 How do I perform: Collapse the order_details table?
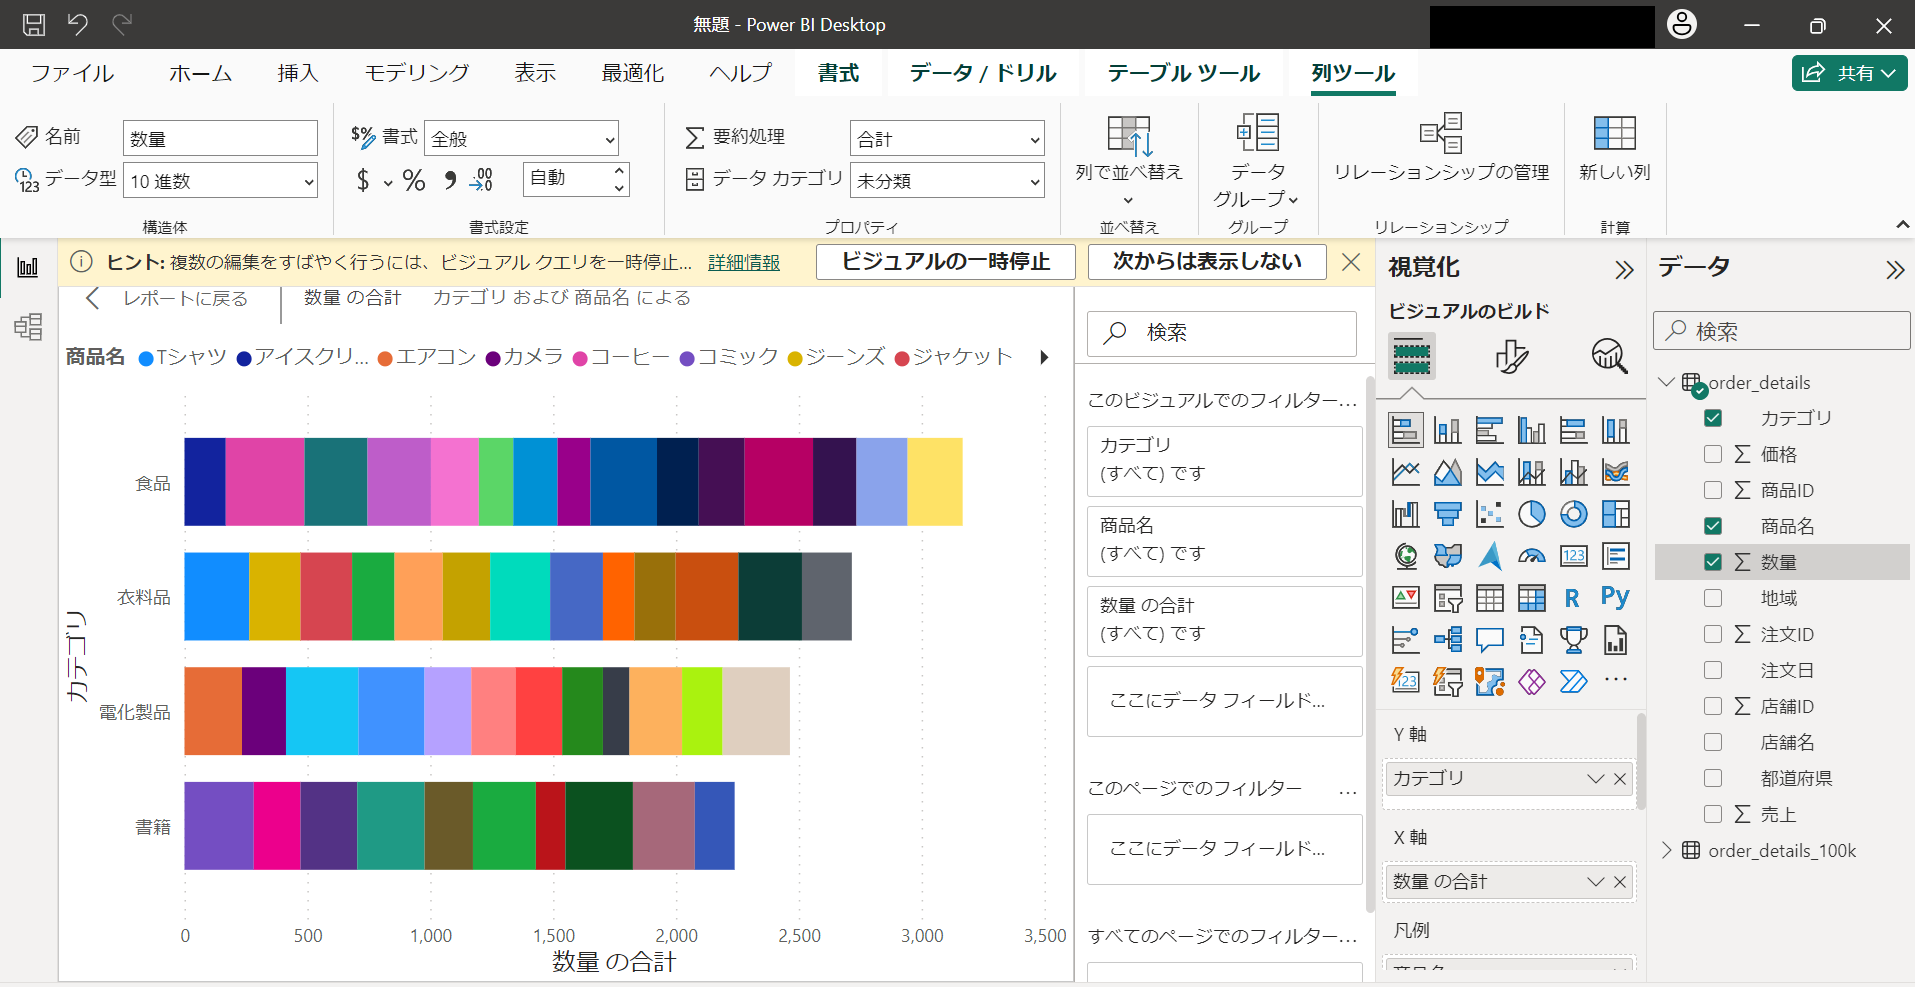(1666, 382)
